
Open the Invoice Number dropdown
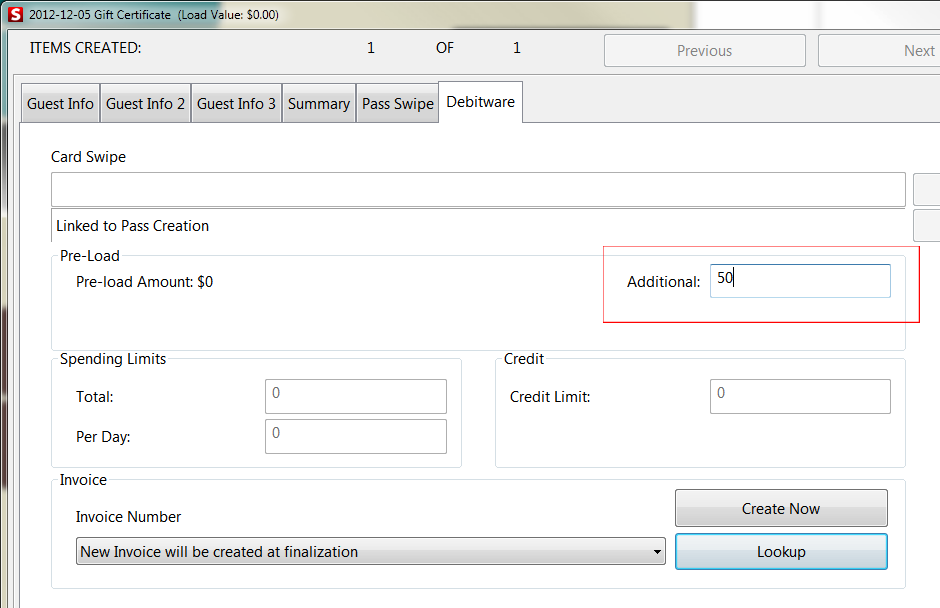coord(370,551)
